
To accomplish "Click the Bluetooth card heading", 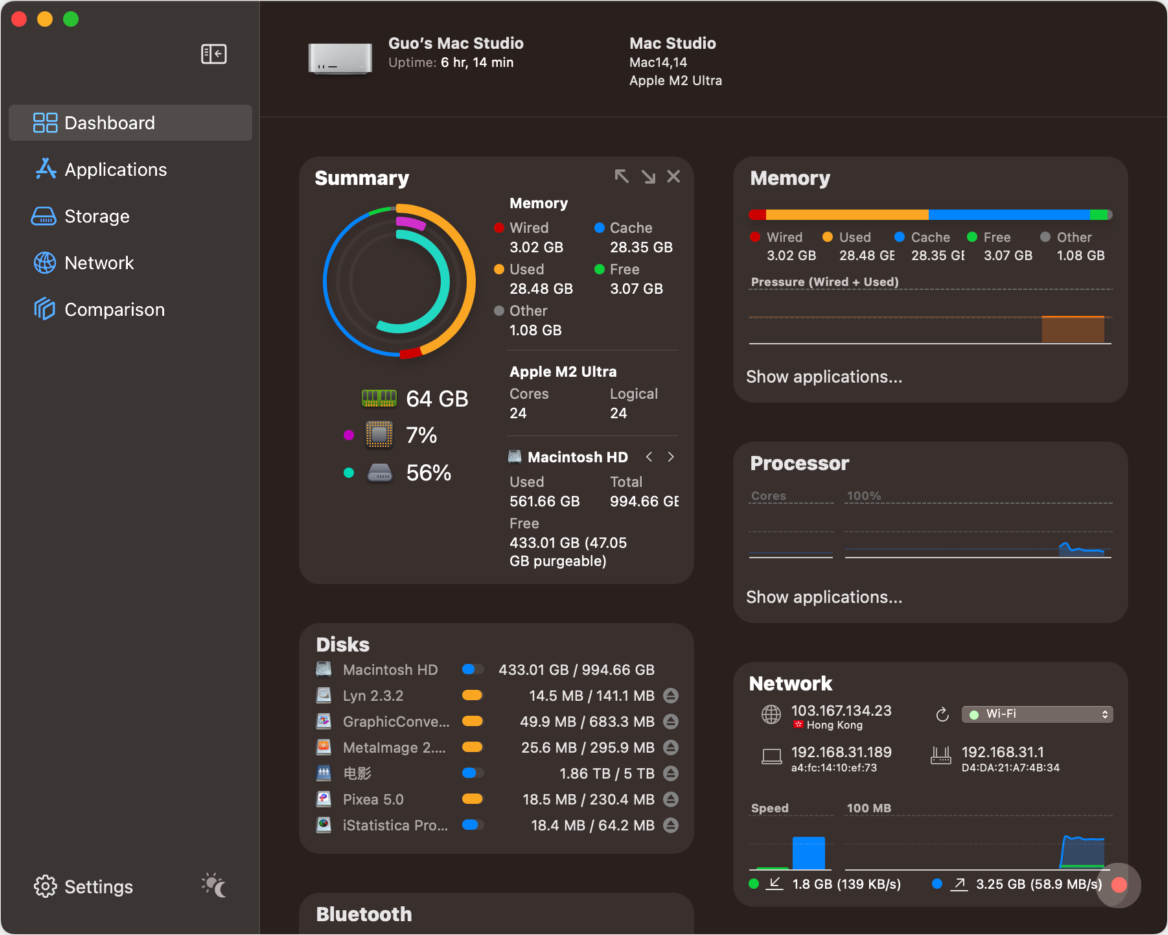I will tap(364, 914).
